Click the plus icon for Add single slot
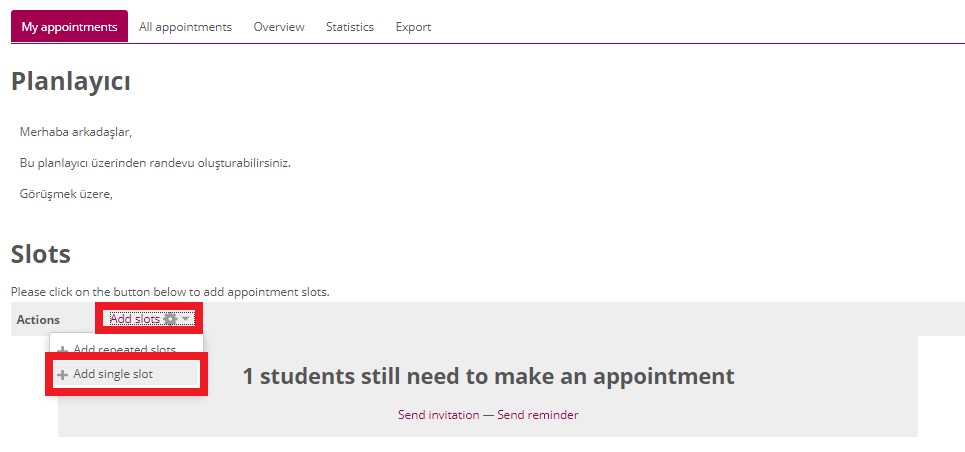 pos(63,375)
